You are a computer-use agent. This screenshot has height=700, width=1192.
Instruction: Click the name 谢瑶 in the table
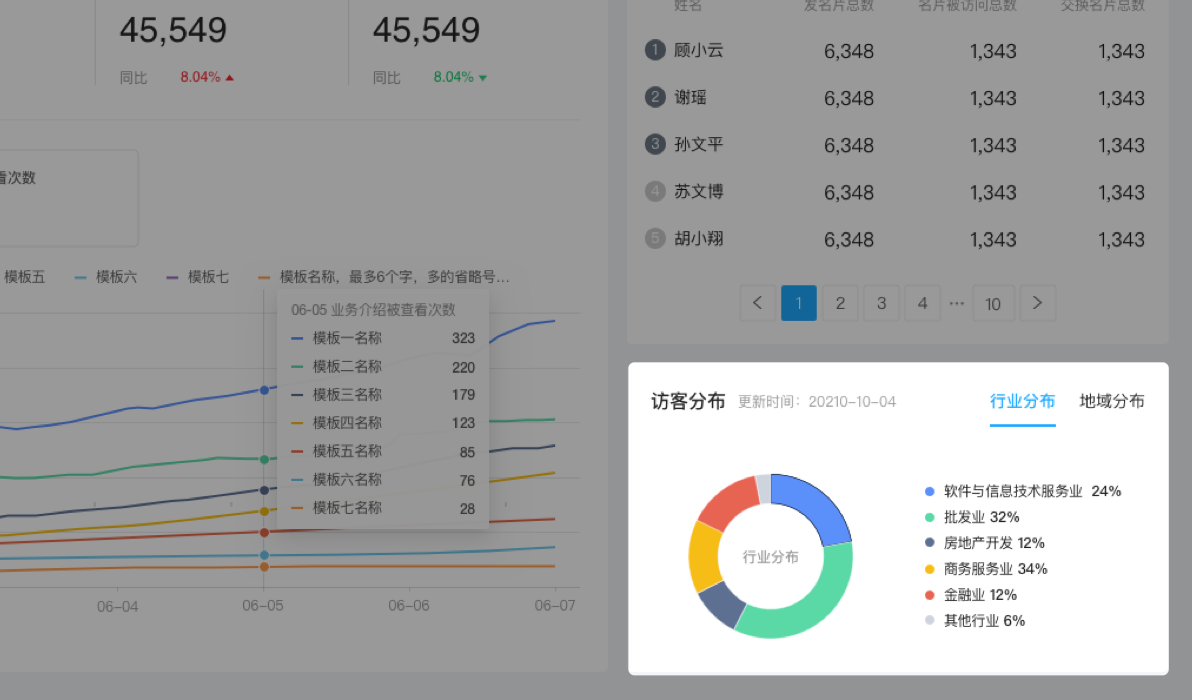click(x=690, y=97)
